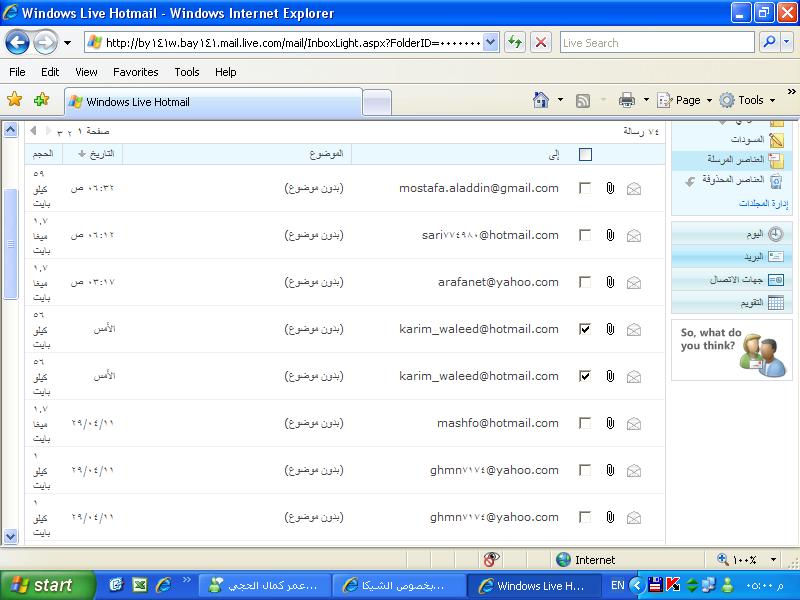Image resolution: width=800 pixels, height=600 pixels.
Task: Open the Tools gear toolbar menu
Action: (747, 100)
